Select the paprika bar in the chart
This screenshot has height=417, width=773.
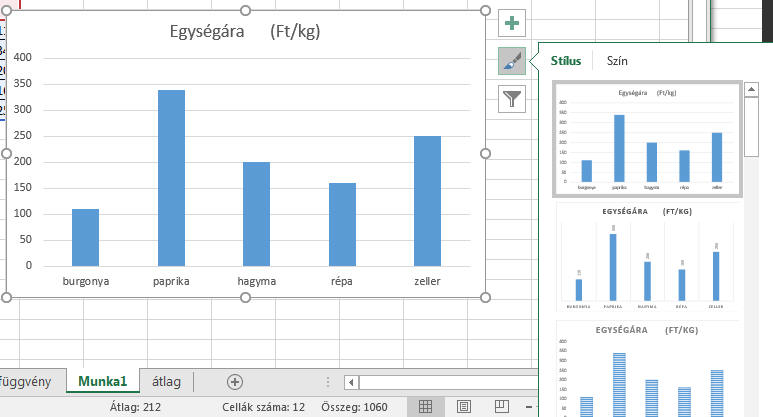click(171, 178)
